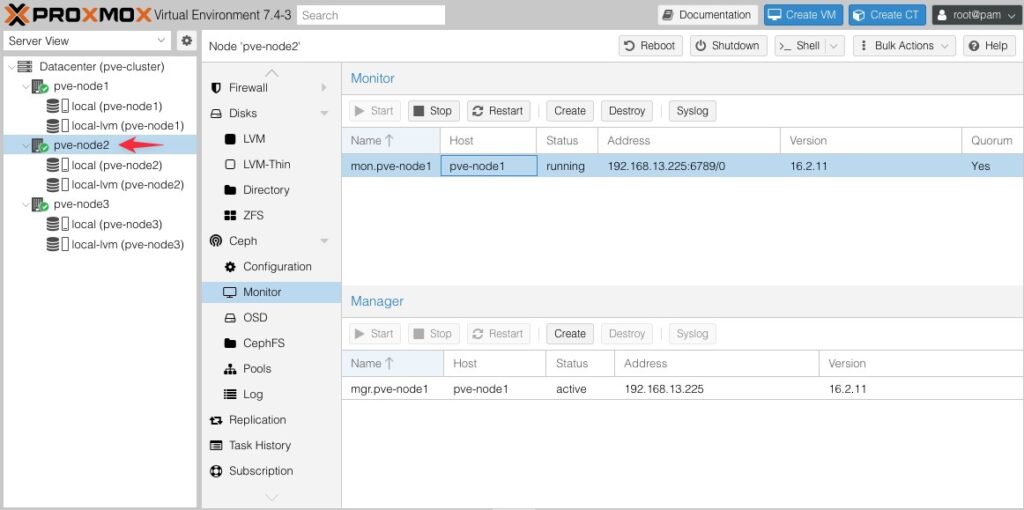Click the Ceph logo icon
This screenshot has height=510, width=1024.
pos(216,241)
